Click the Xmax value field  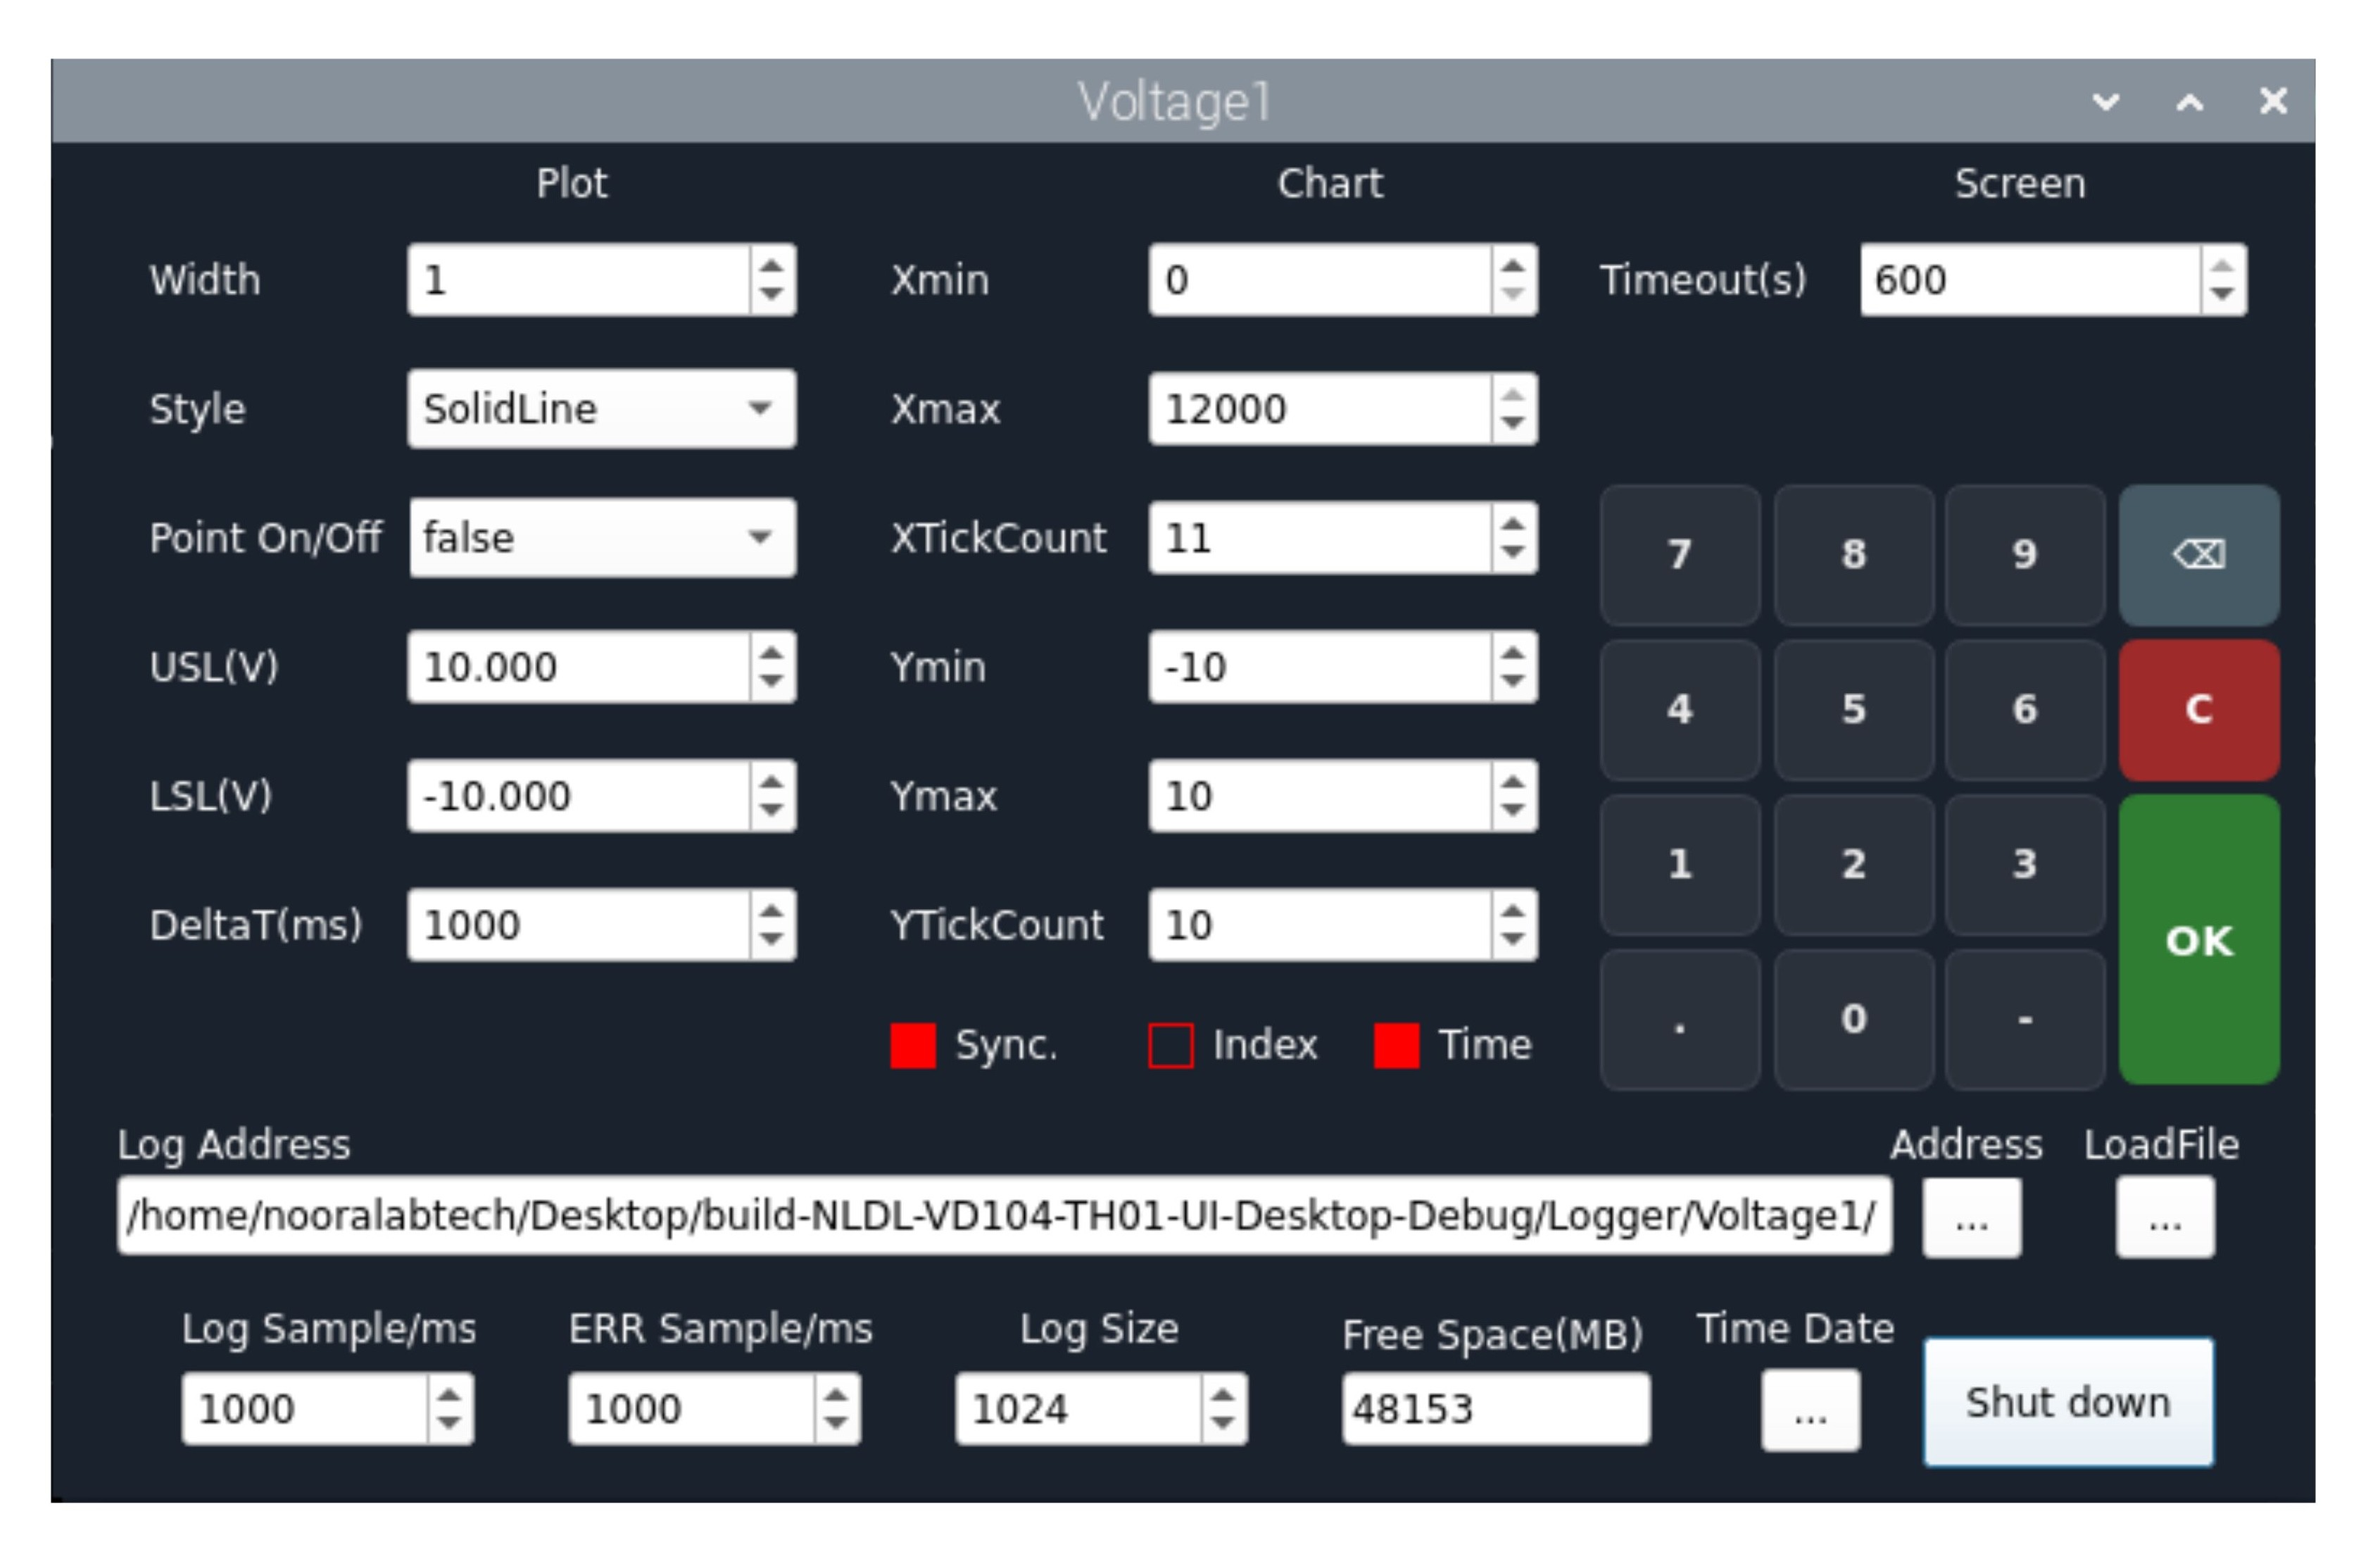click(1320, 409)
